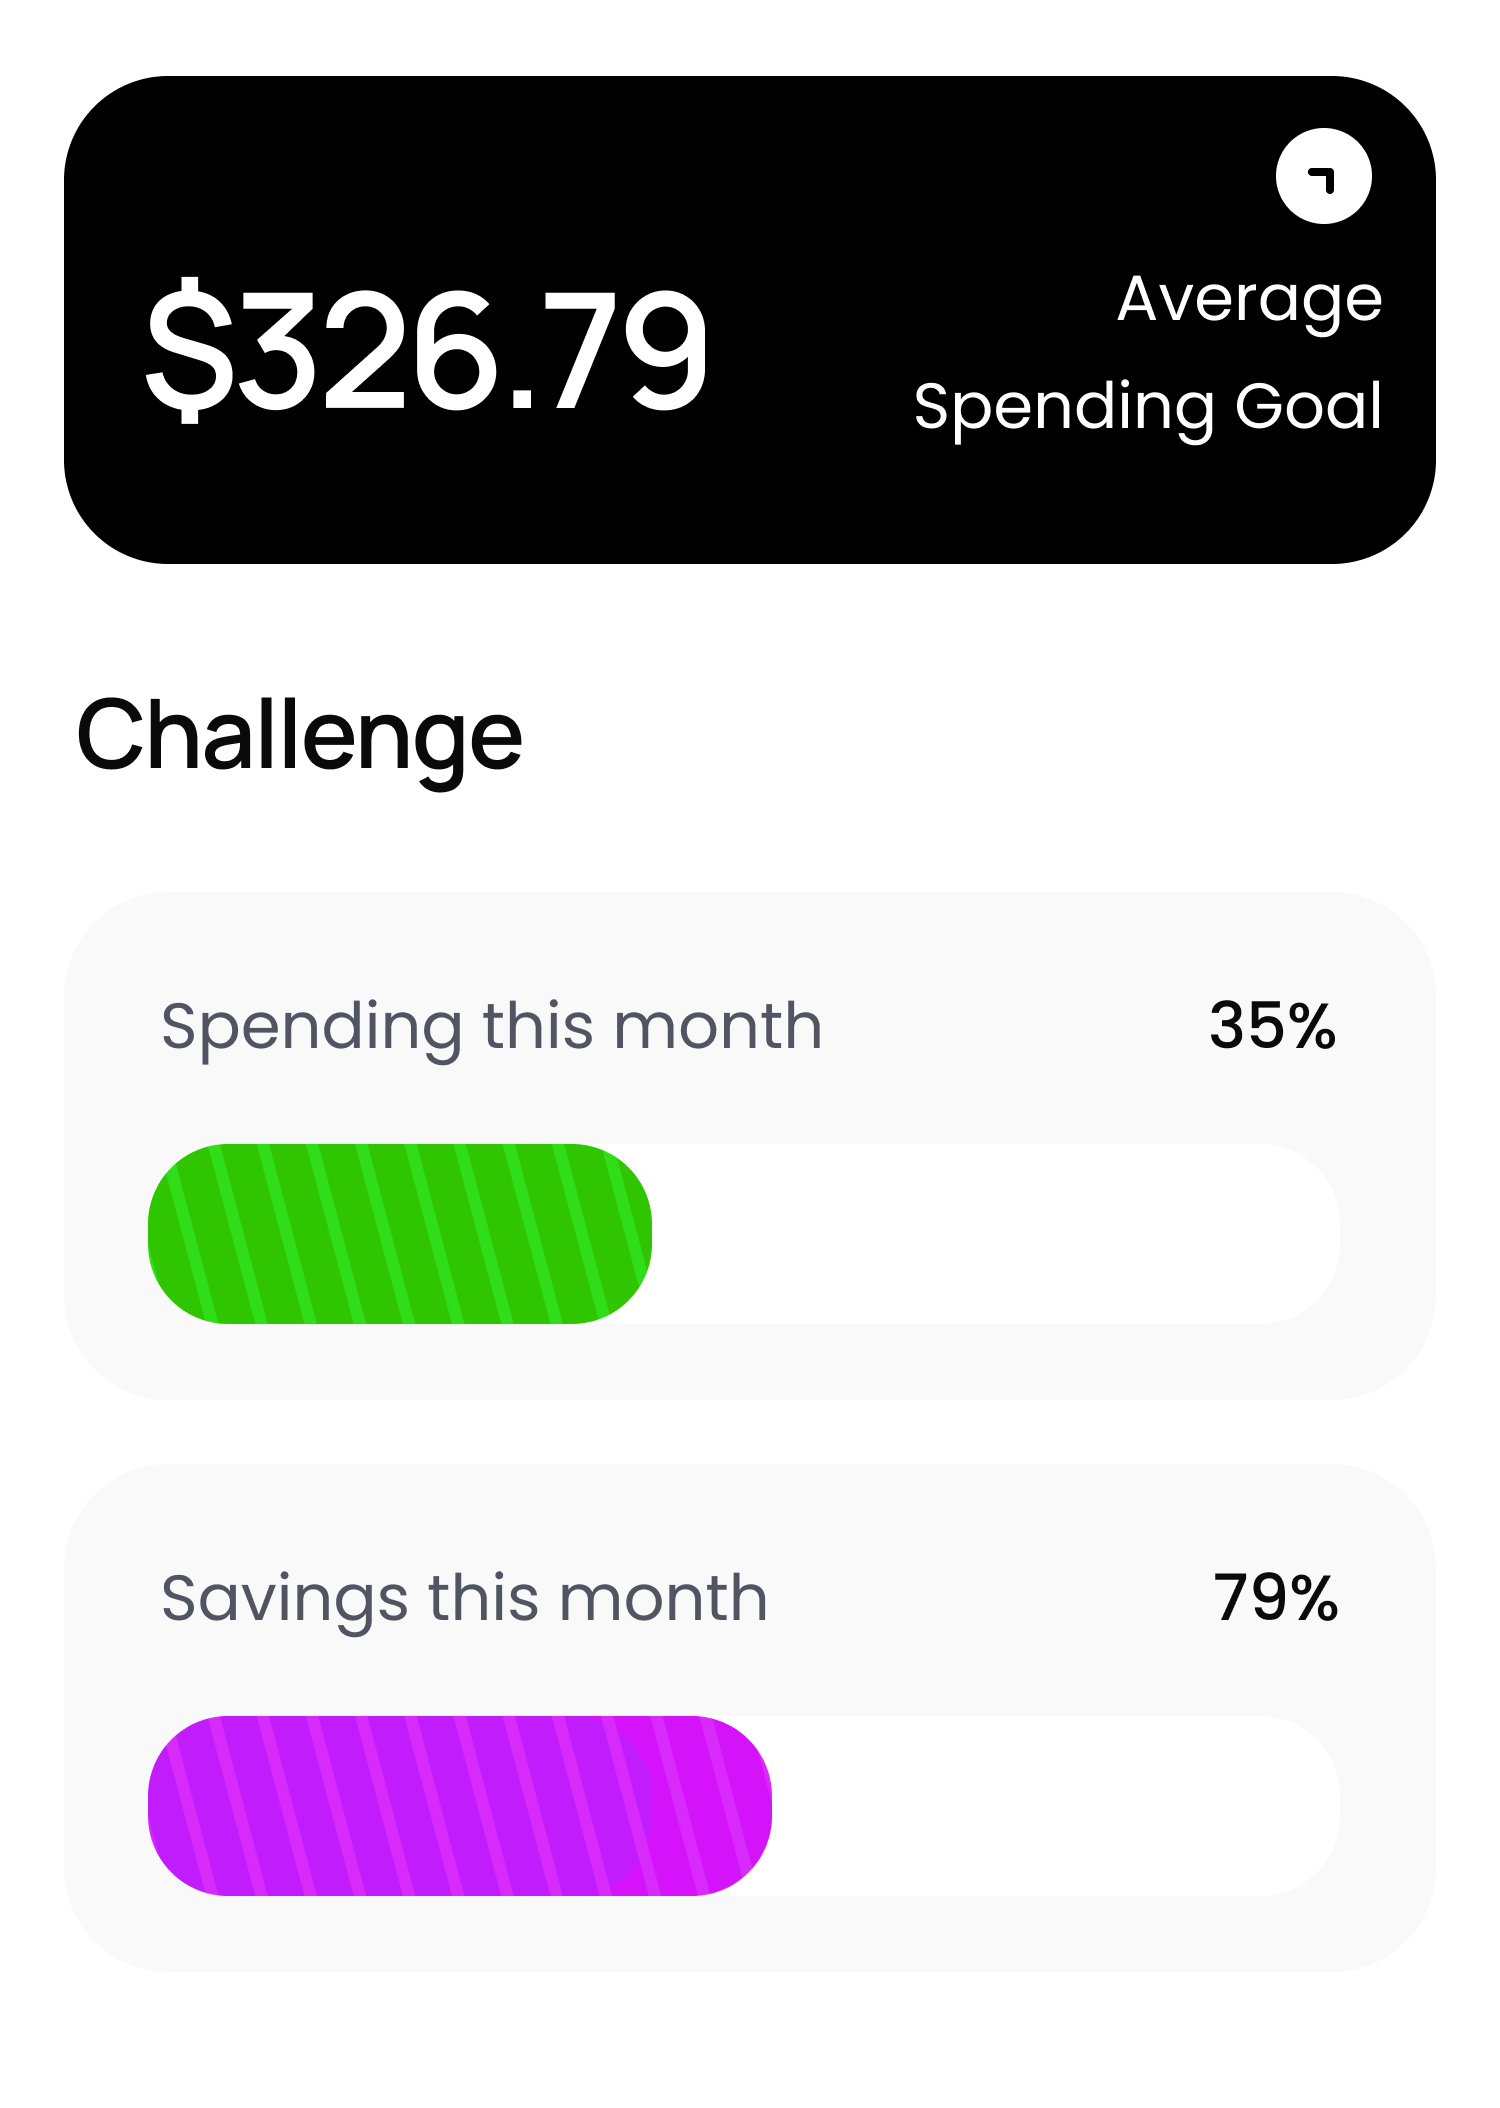Click the word "Spending" in the spending card label
The width and height of the screenshot is (1500, 2108).
(312, 1029)
